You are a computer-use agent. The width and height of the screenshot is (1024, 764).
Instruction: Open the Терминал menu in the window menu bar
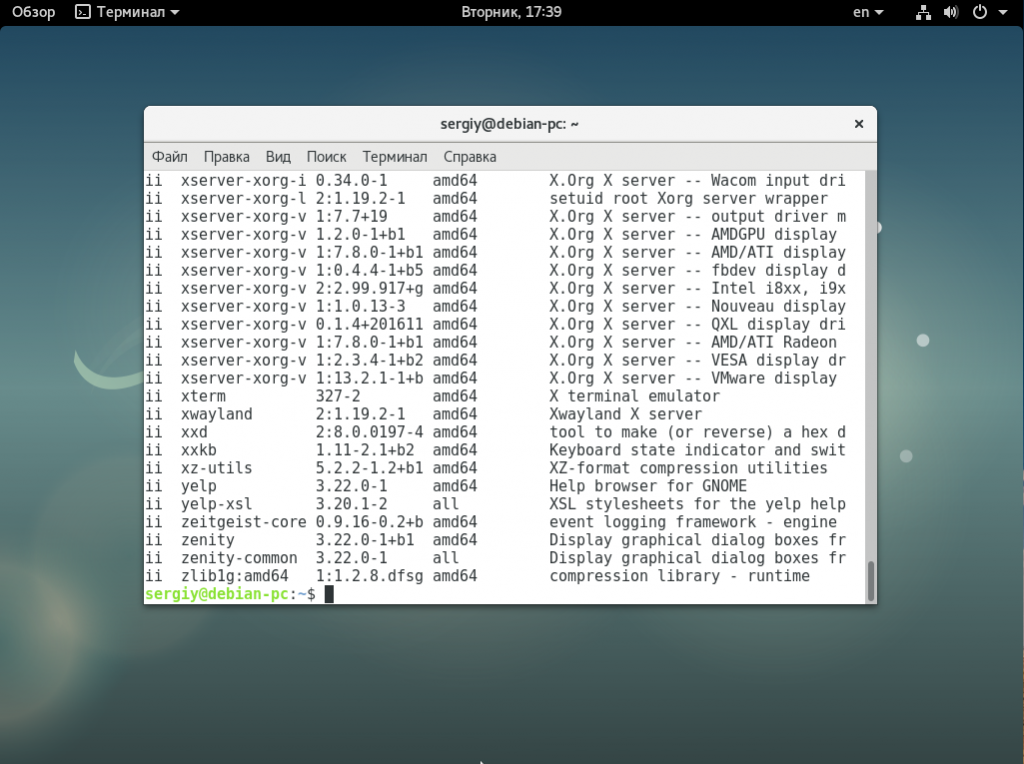pos(394,157)
